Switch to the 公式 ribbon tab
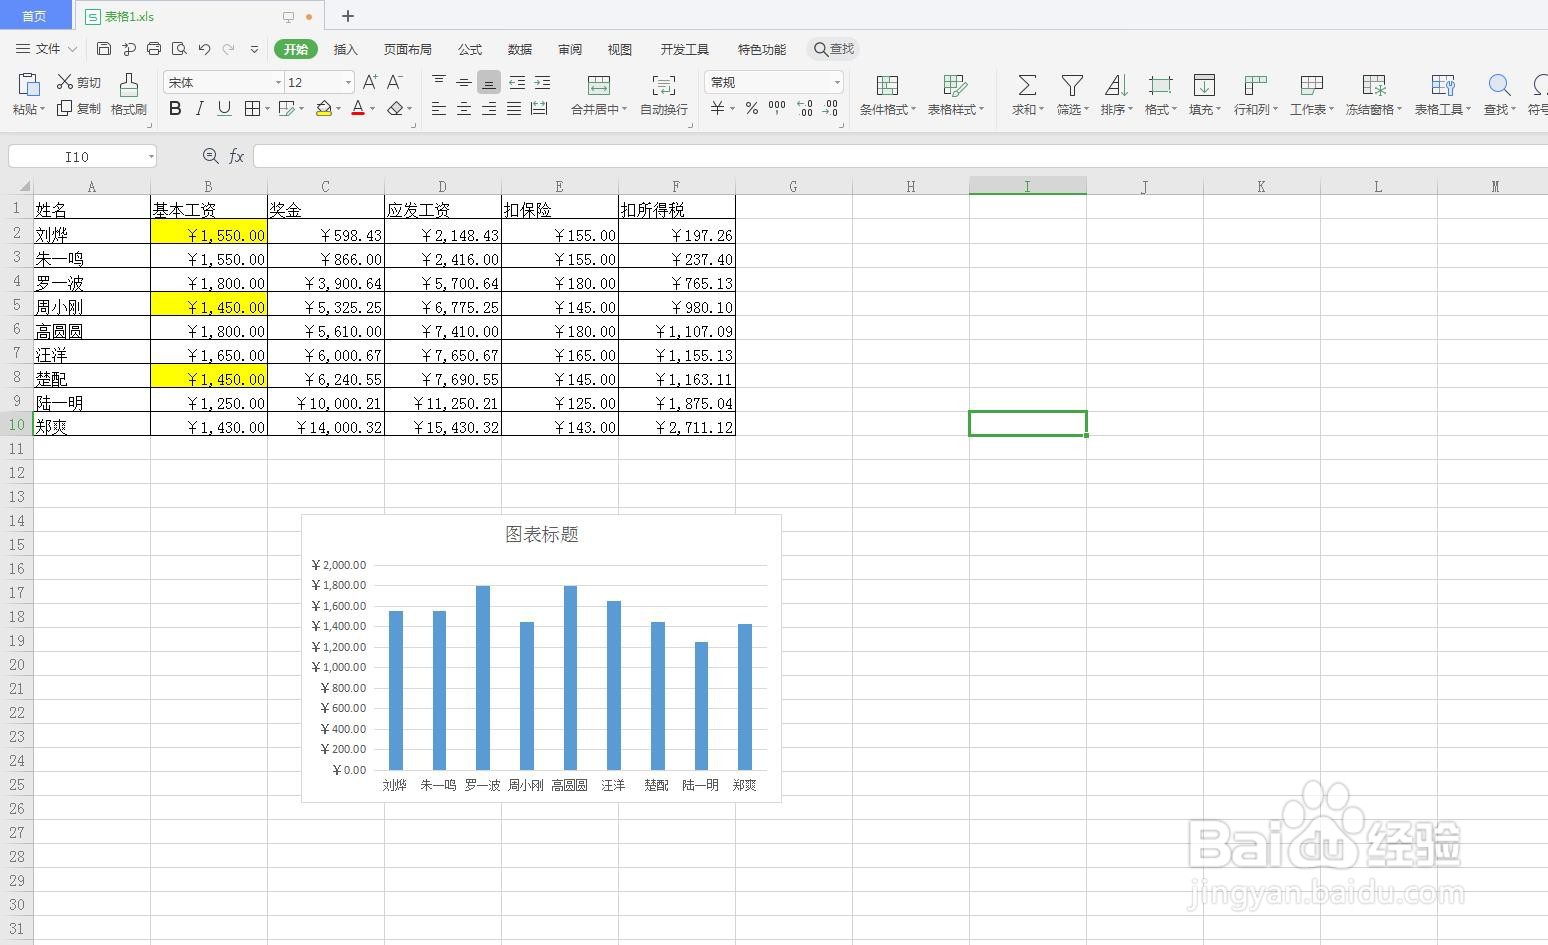This screenshot has width=1548, height=945. click(x=470, y=49)
